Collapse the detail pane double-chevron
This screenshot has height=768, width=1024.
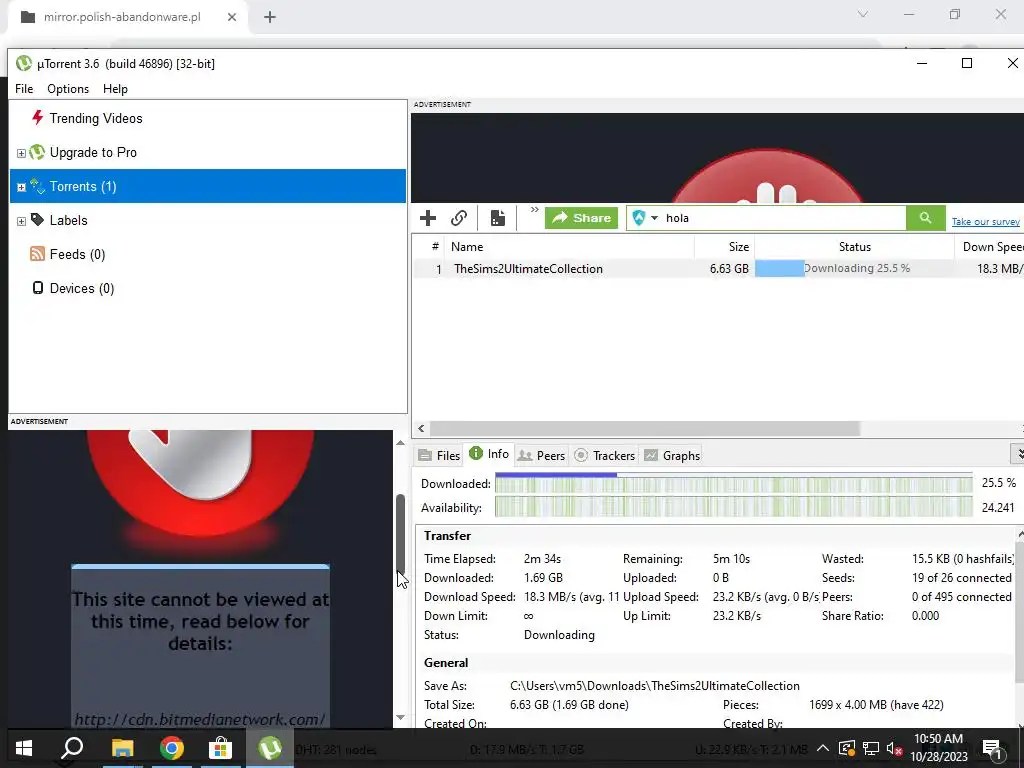(1017, 453)
